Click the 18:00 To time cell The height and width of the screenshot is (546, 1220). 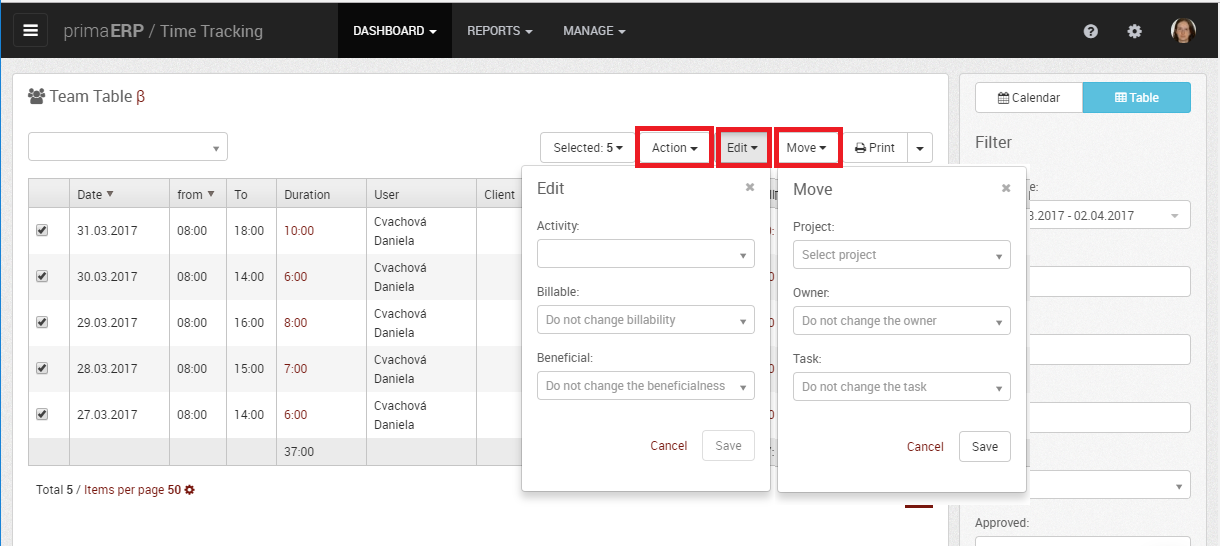coord(250,231)
